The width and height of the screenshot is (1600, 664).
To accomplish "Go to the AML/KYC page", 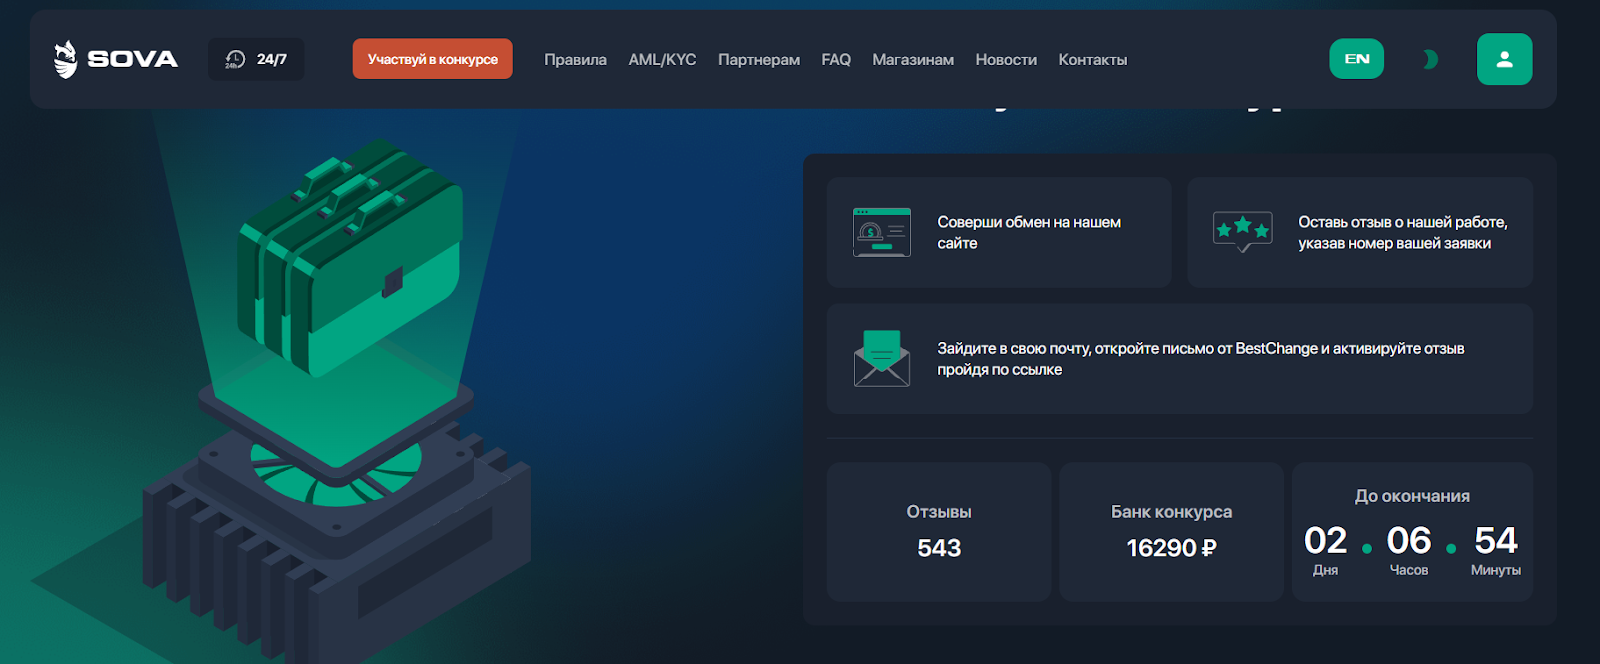I will click(x=662, y=60).
